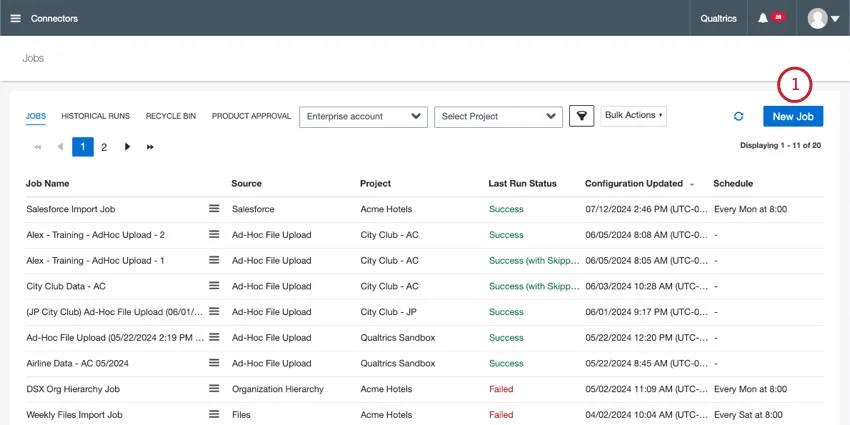This screenshot has height=425, width=850.
Task: Go to page 2 of jobs
Action: click(x=104, y=147)
